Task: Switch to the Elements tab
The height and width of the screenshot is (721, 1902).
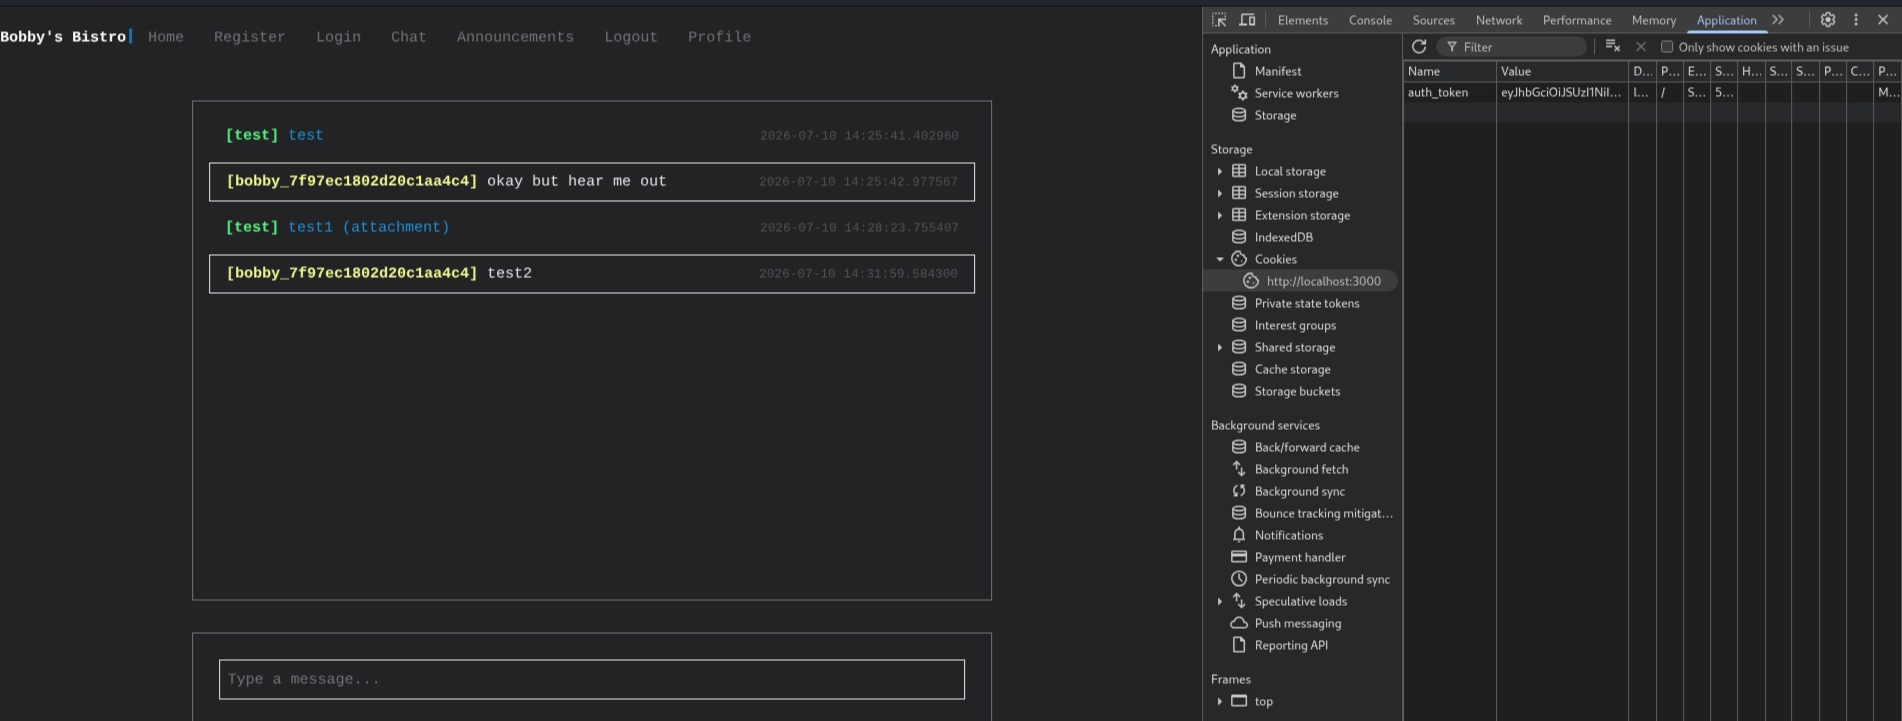Action: pos(1303,20)
